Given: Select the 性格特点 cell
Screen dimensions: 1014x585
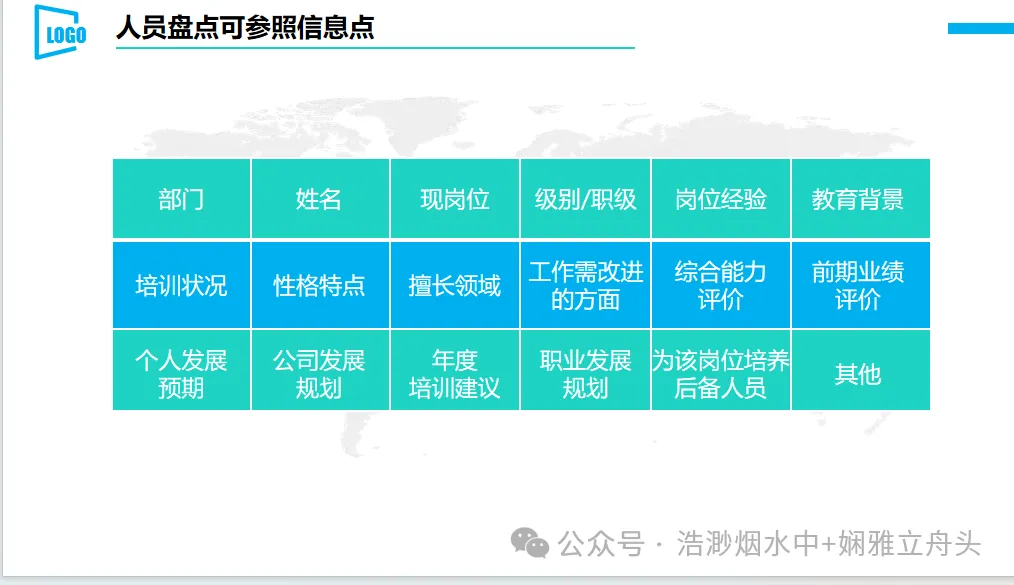Looking at the screenshot, I should (320, 284).
